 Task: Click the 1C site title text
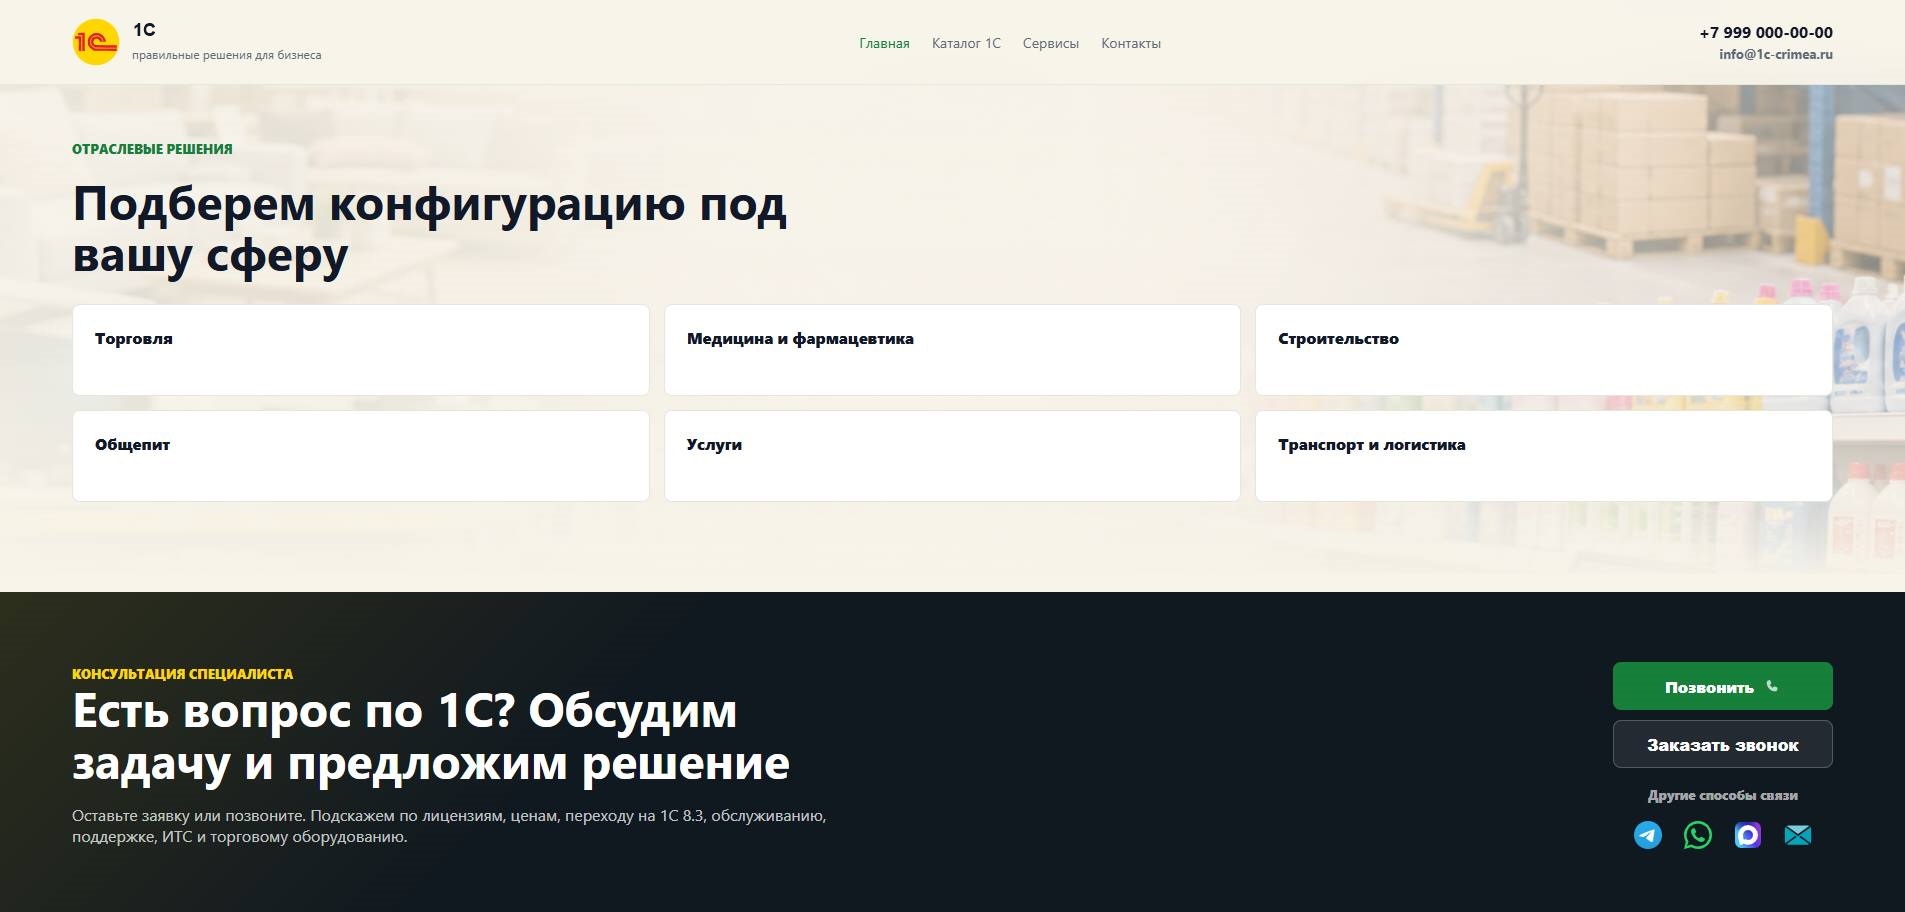pyautogui.click(x=144, y=30)
